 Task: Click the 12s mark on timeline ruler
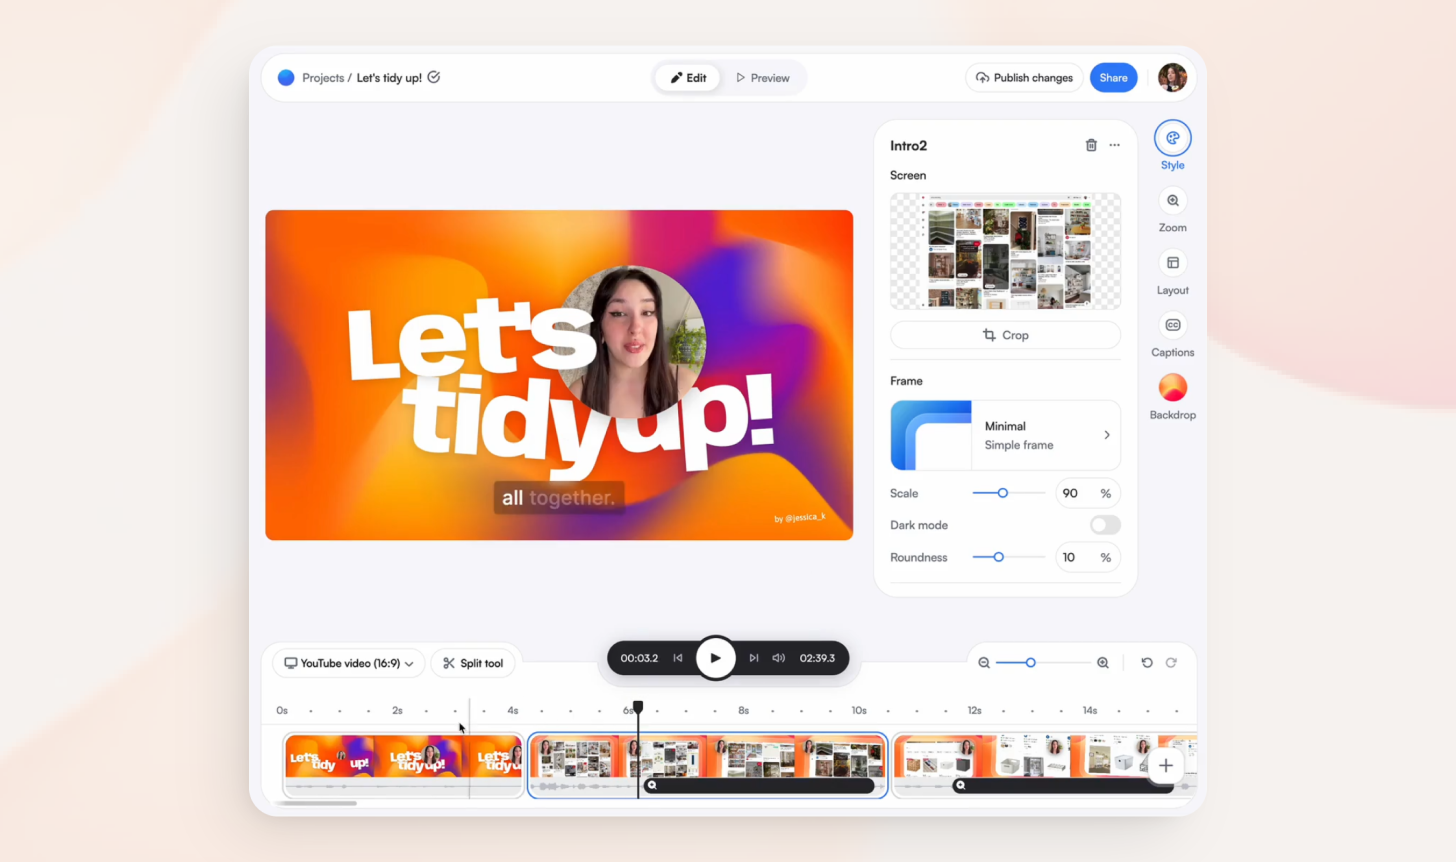[974, 711]
